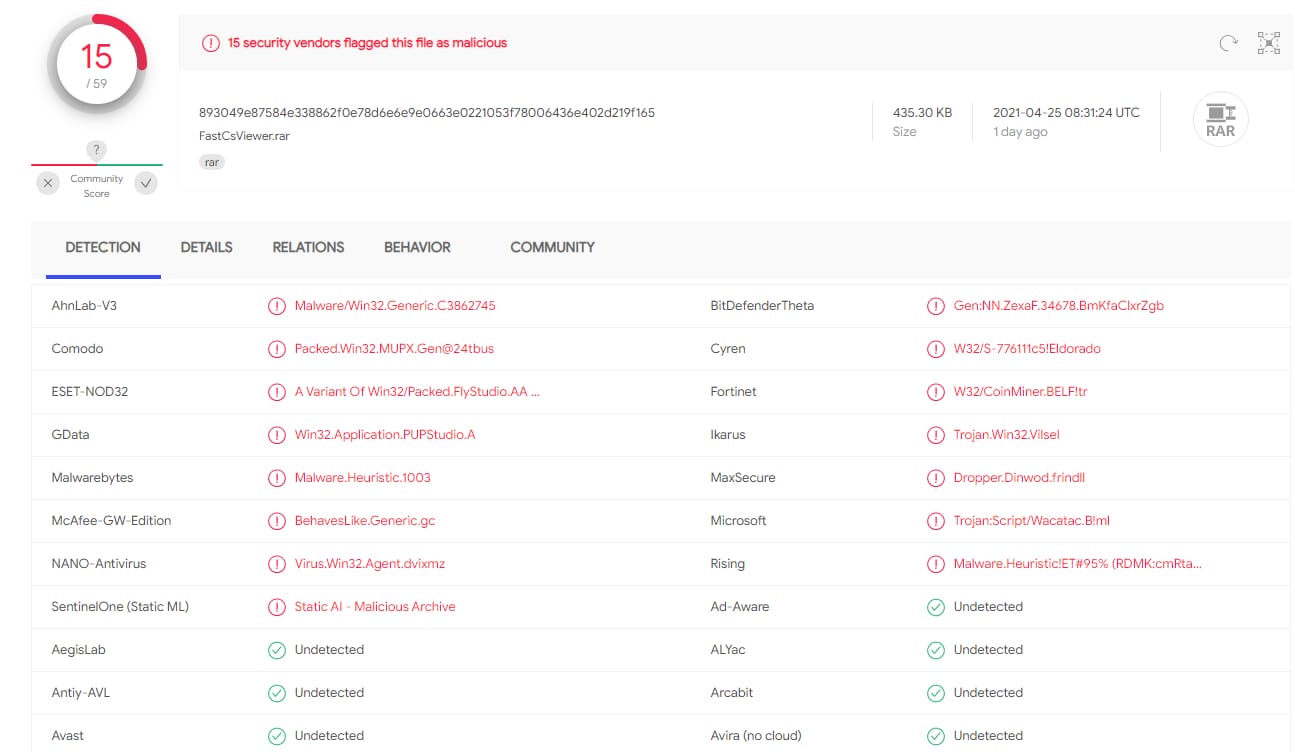Viewport: 1295px width, 752px height.
Task: Click the community score question mark icon
Action: (96, 150)
